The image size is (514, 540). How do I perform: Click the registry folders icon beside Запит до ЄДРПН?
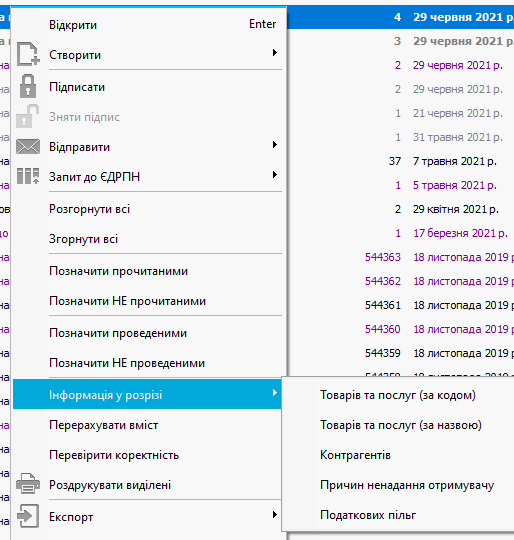(x=28, y=176)
